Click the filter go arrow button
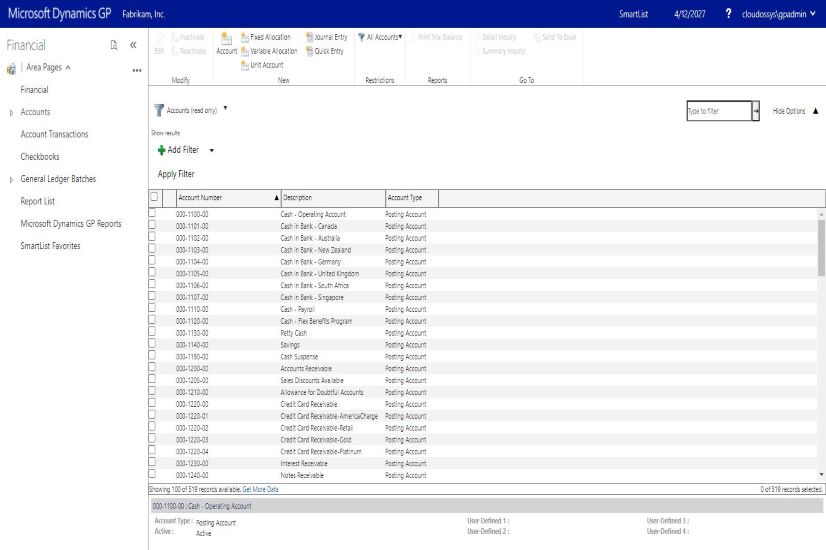 [756, 111]
